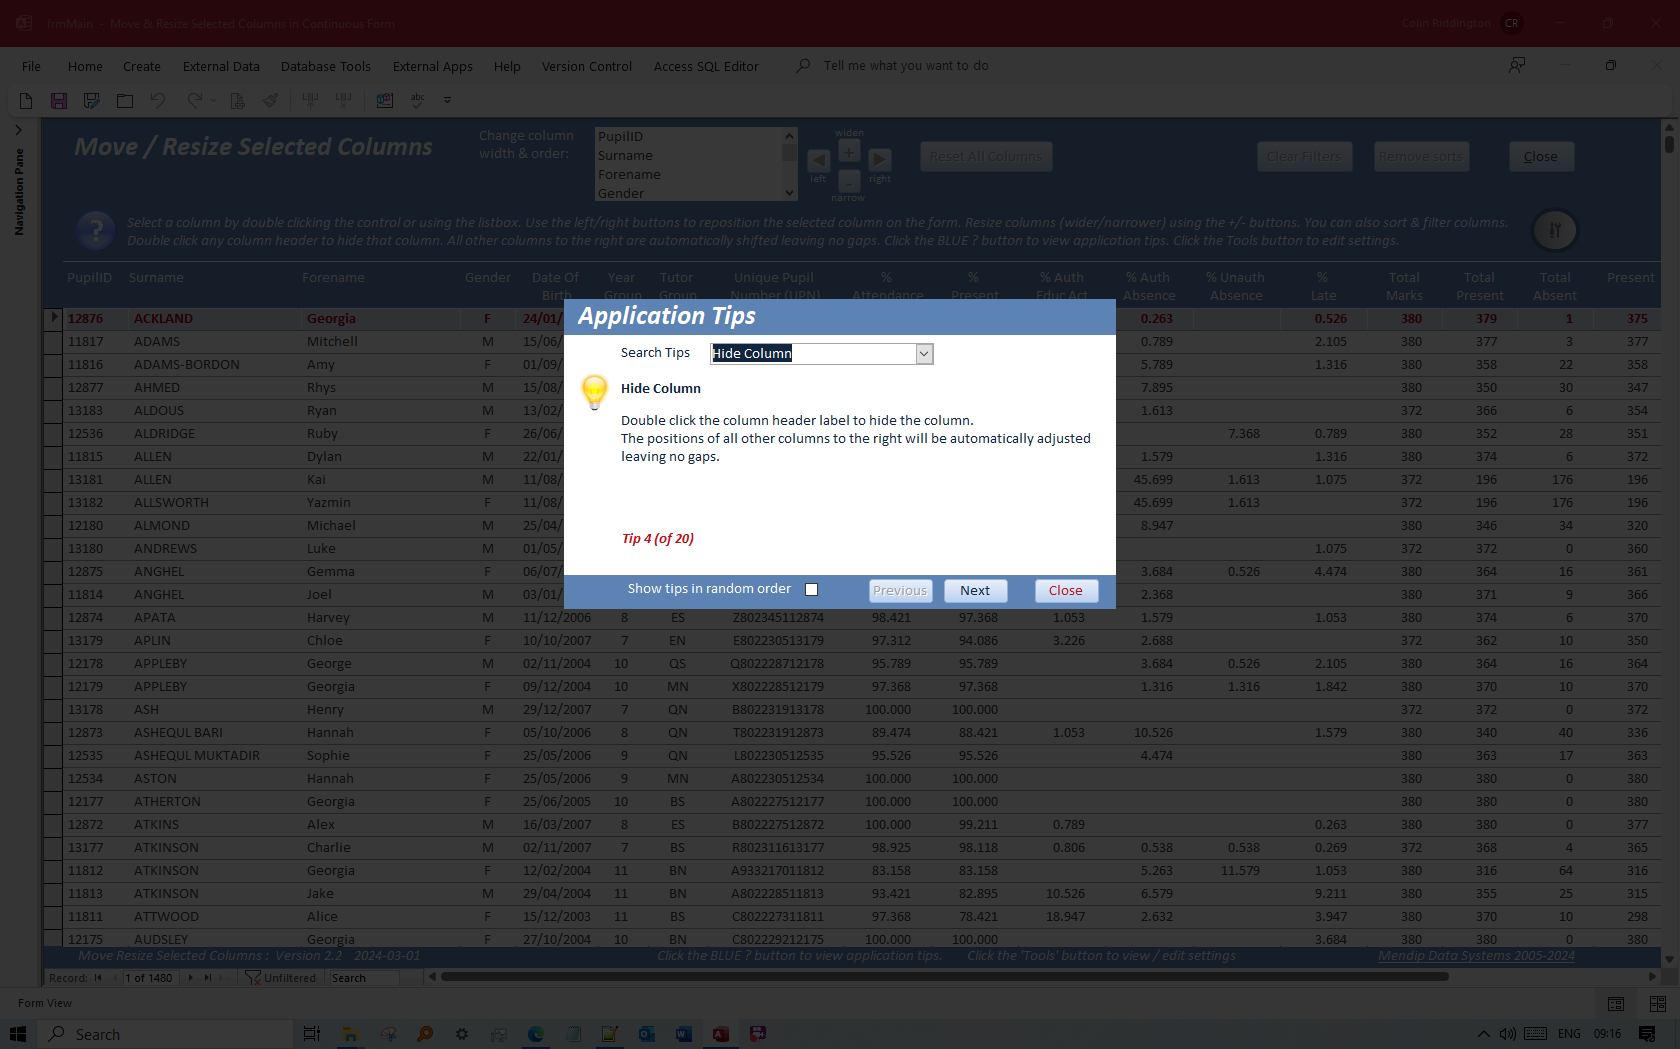
Task: Open Windows Start menu
Action: pos(18,1034)
